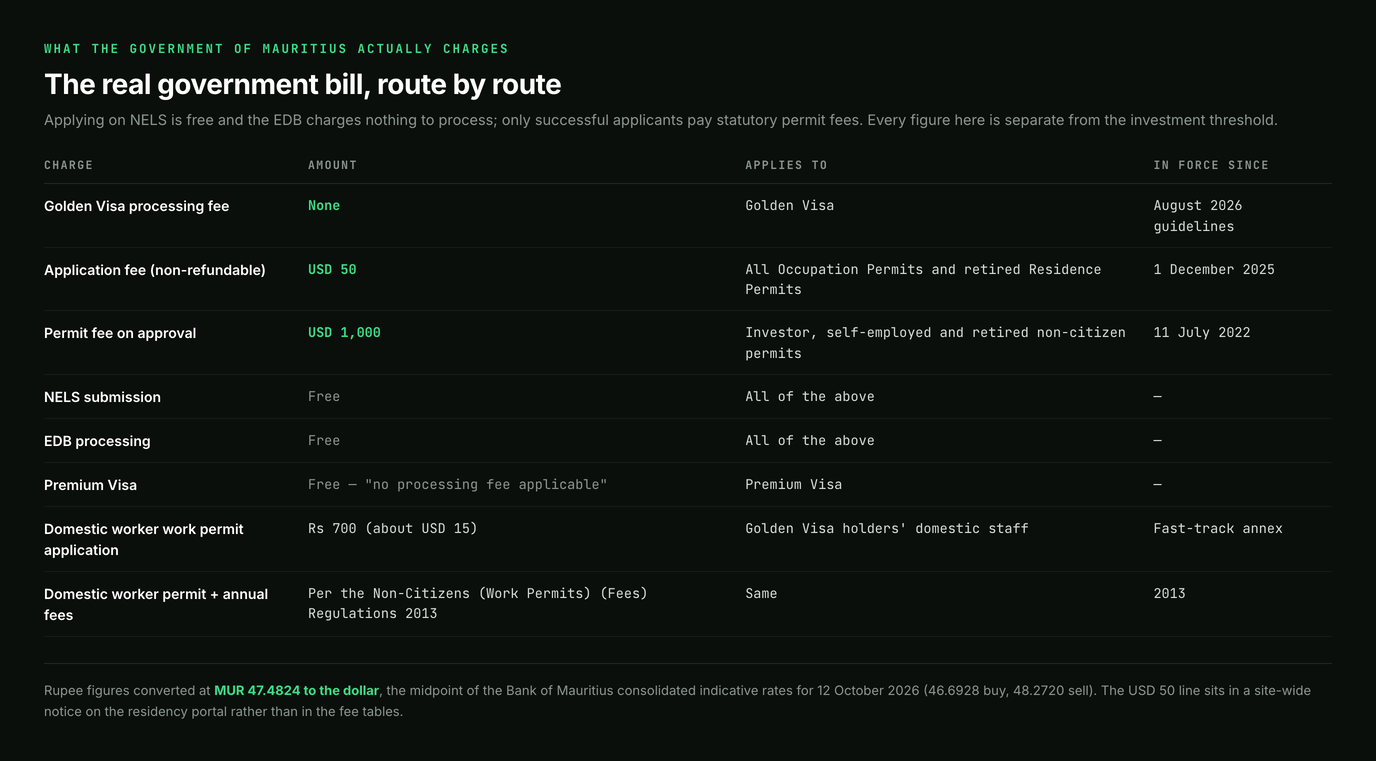
Task: Click the "no processing fee applicable" amount text
Action: (457, 485)
